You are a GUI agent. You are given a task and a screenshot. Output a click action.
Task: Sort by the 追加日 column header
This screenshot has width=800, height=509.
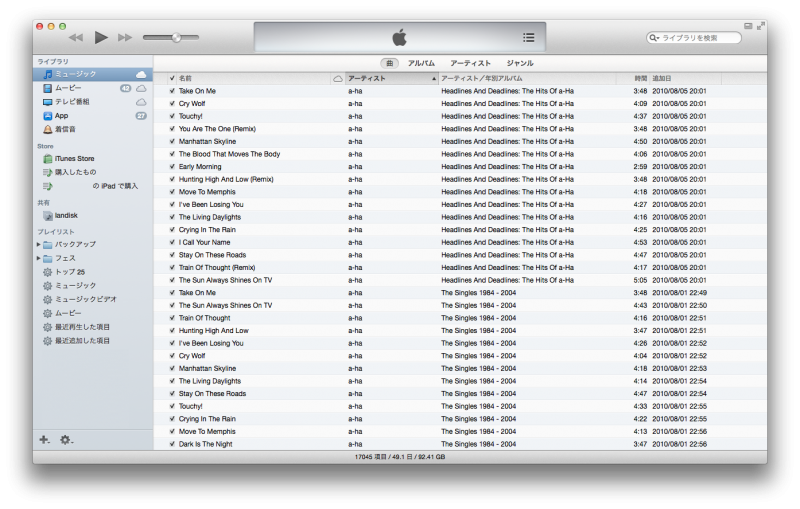click(685, 79)
